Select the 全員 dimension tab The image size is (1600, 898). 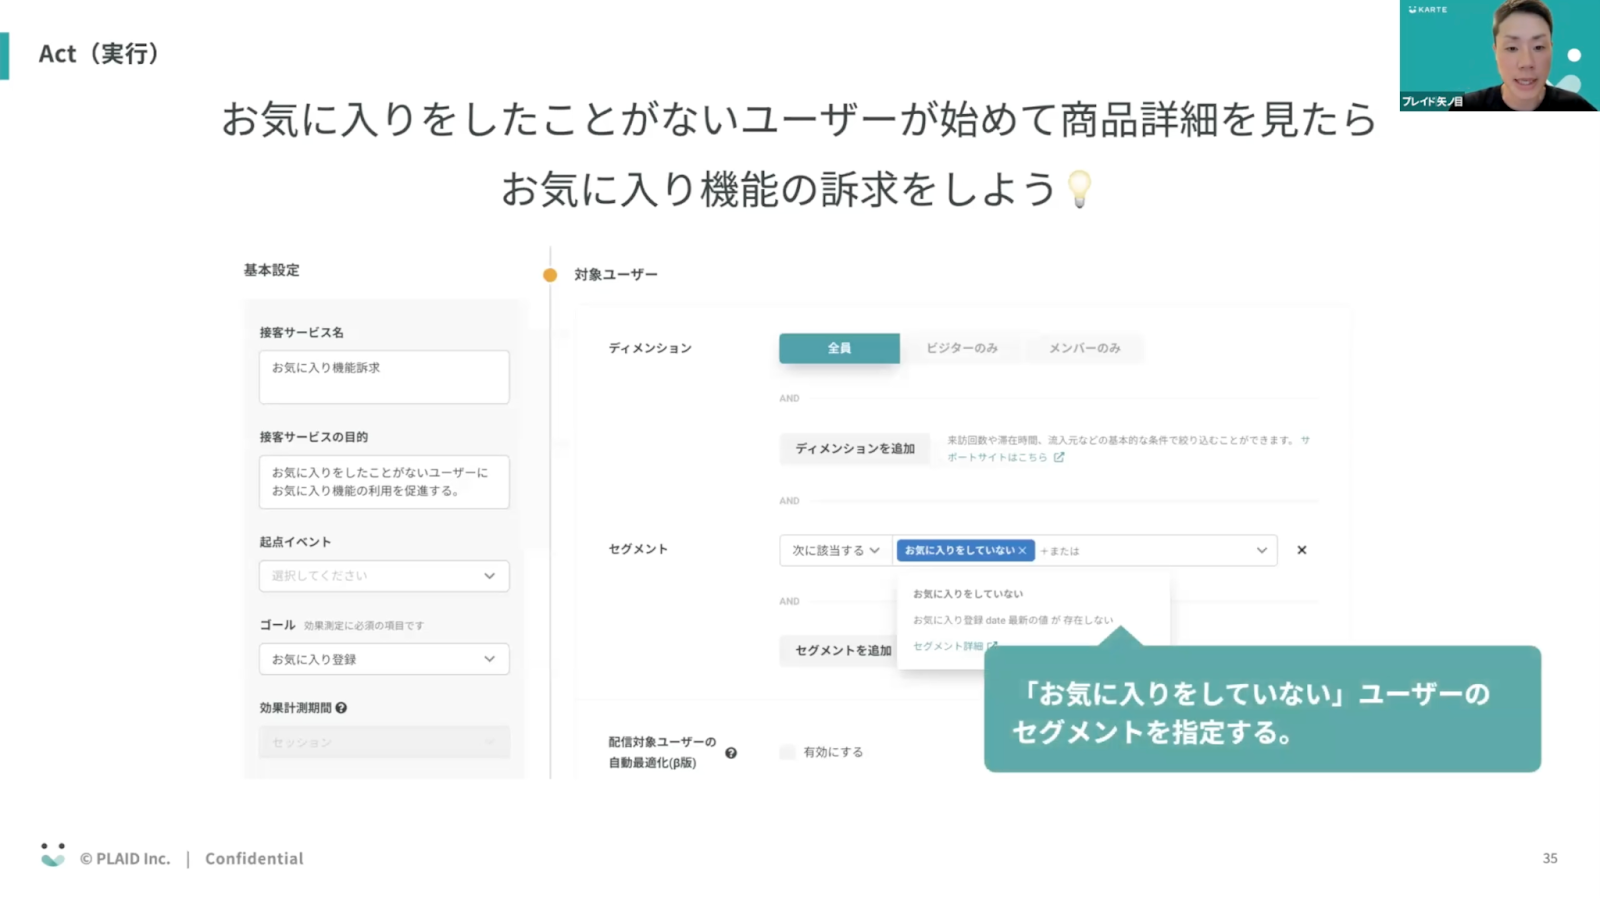click(x=839, y=348)
